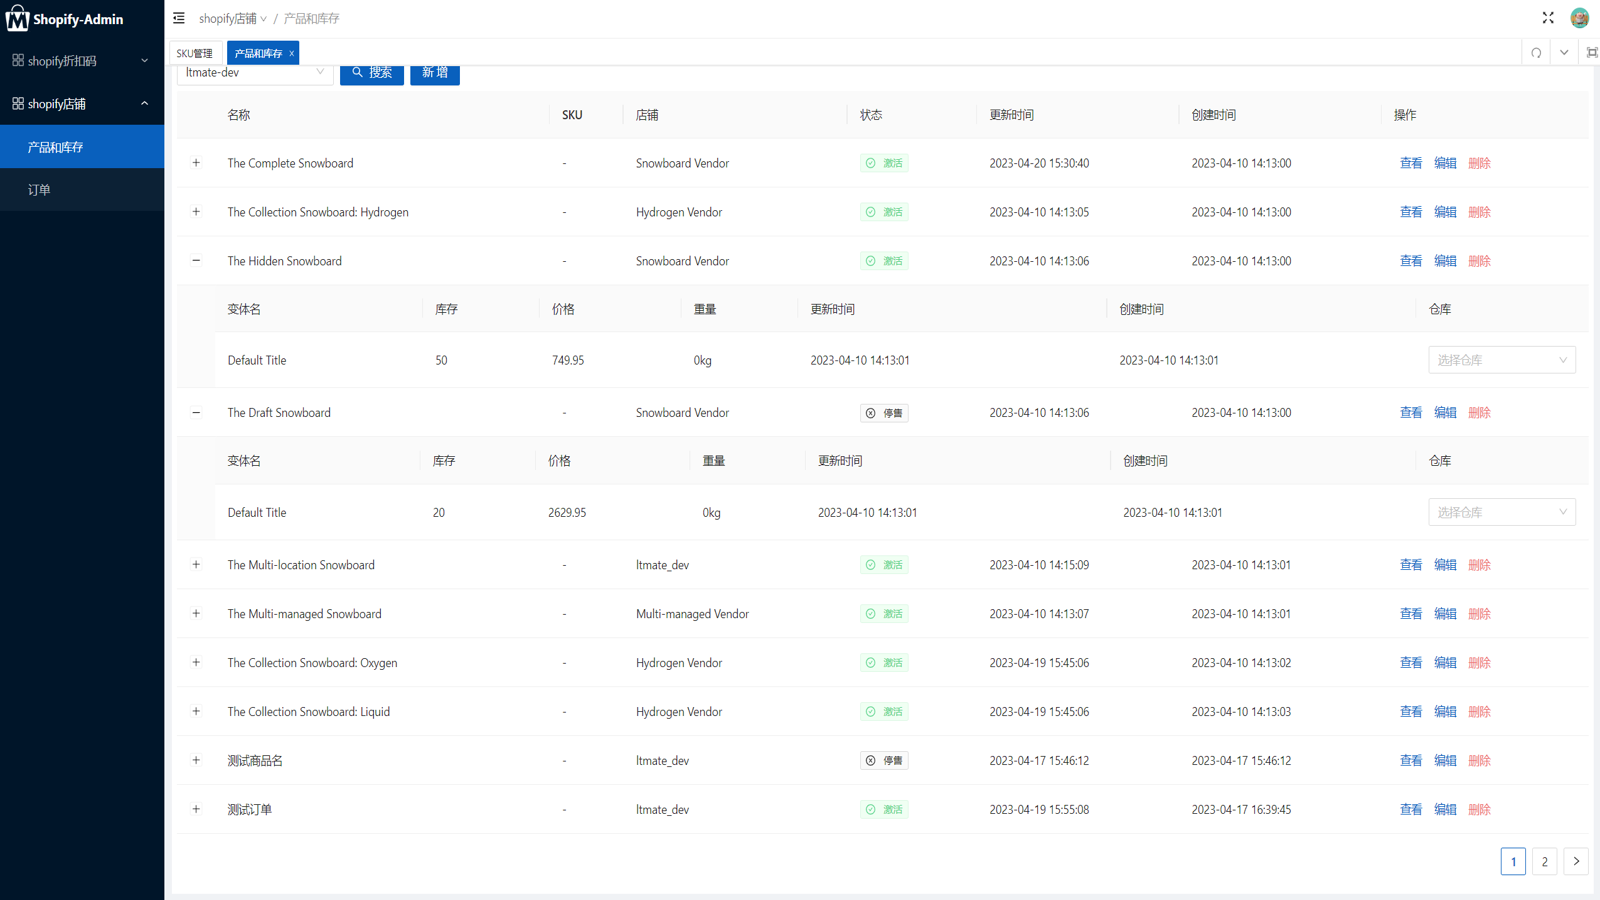
Task: Switch to the SKU管理 tab
Action: click(195, 54)
